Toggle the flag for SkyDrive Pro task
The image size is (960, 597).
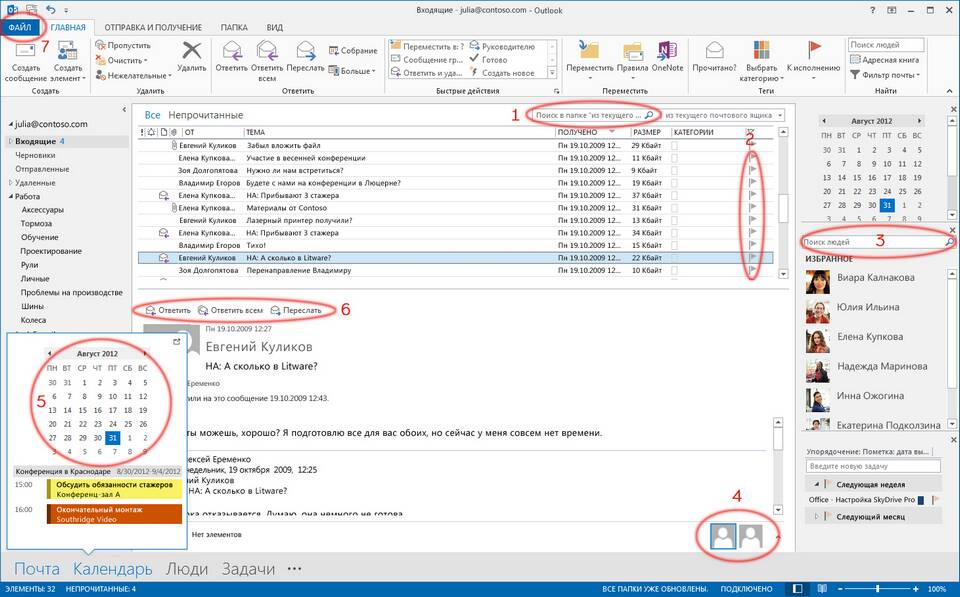(935, 500)
